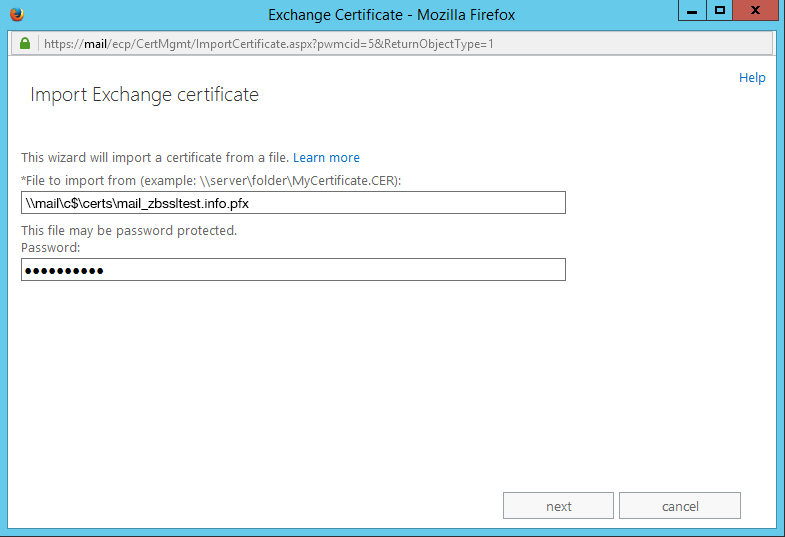Click the bold mail hostname in URL
Image resolution: width=785 pixels, height=537 pixels.
[x=95, y=44]
